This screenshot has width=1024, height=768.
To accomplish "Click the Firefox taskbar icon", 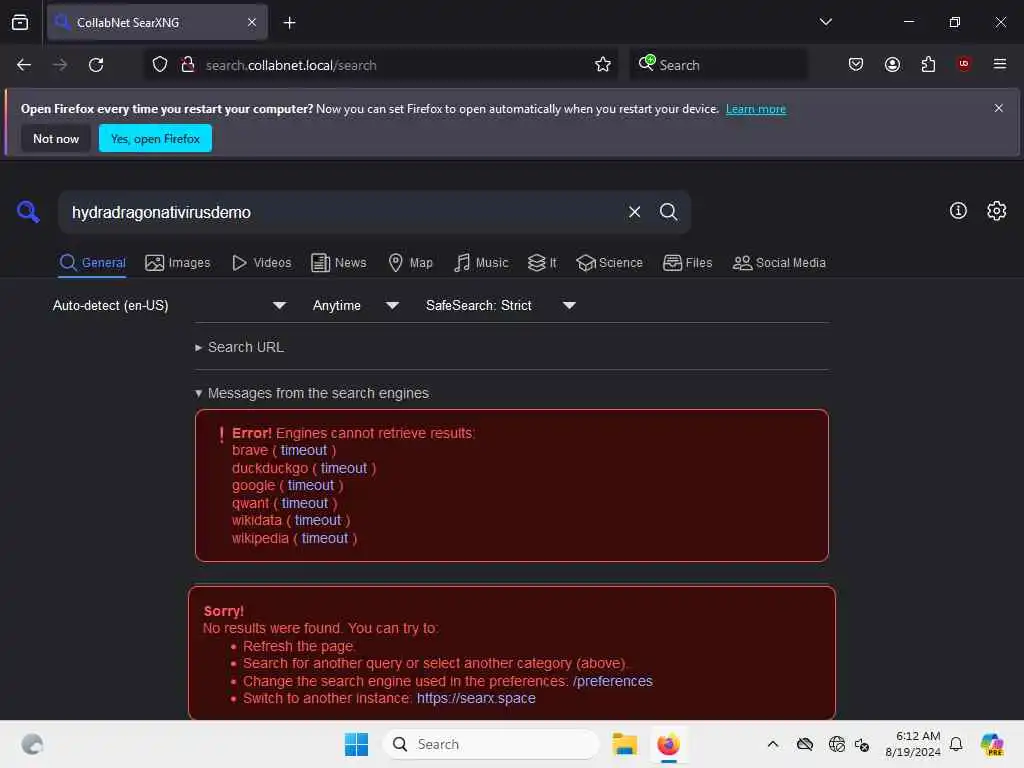I will pyautogui.click(x=668, y=744).
